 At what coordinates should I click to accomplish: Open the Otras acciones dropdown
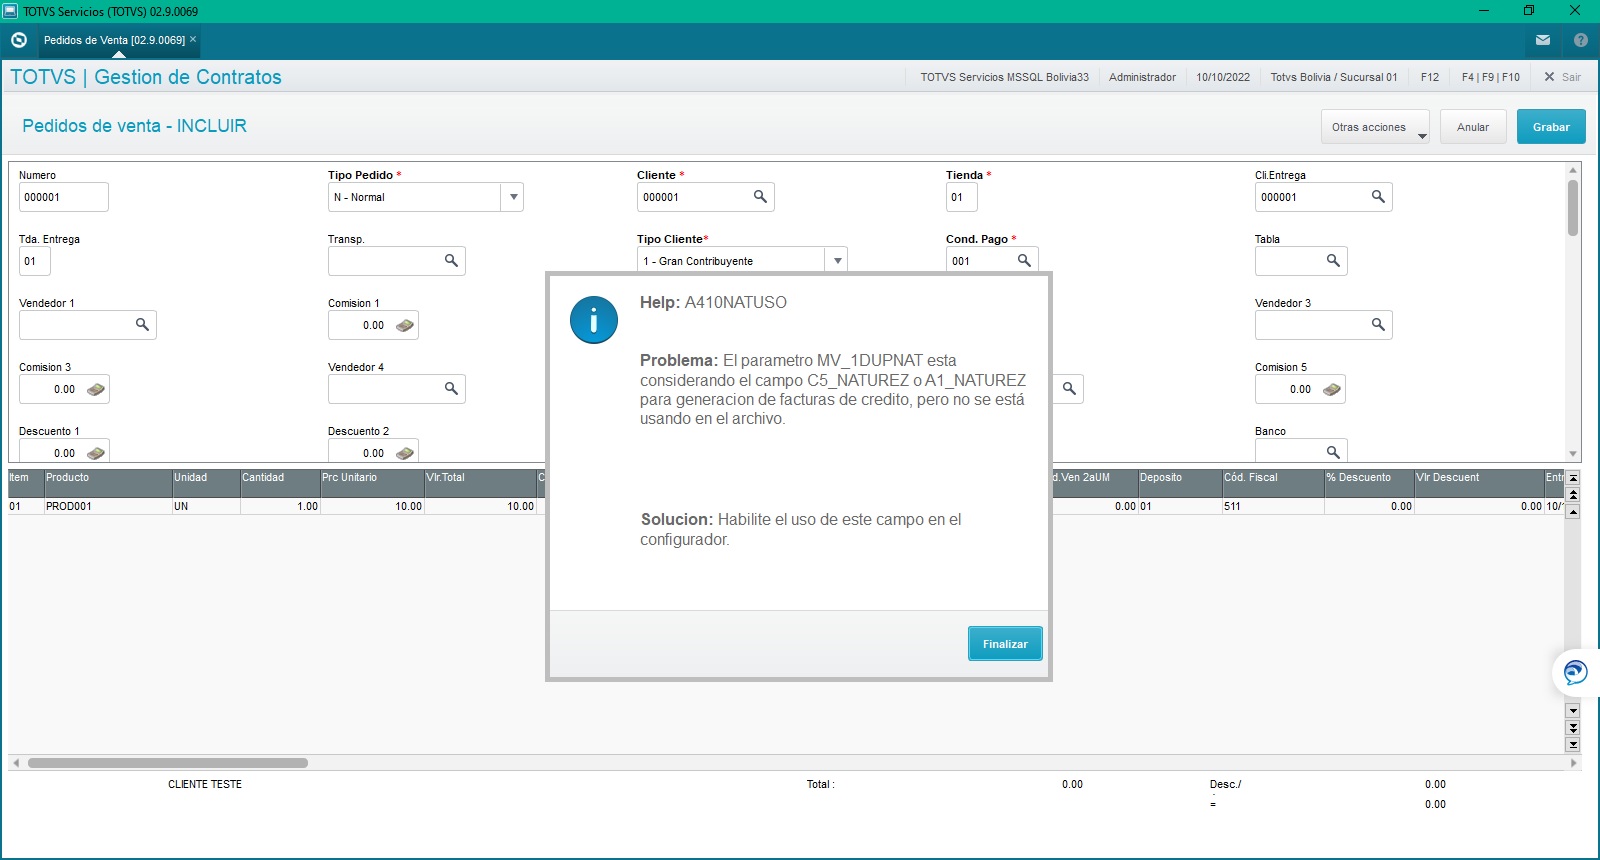coord(1375,127)
